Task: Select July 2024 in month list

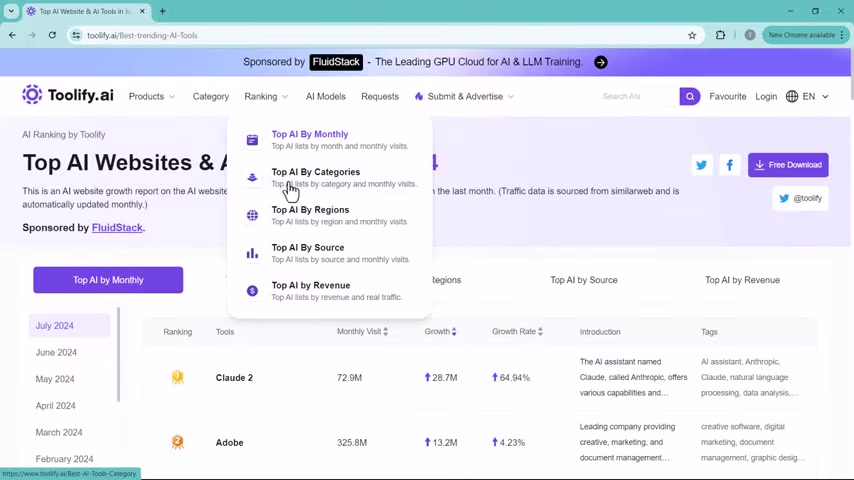Action: tap(69, 325)
